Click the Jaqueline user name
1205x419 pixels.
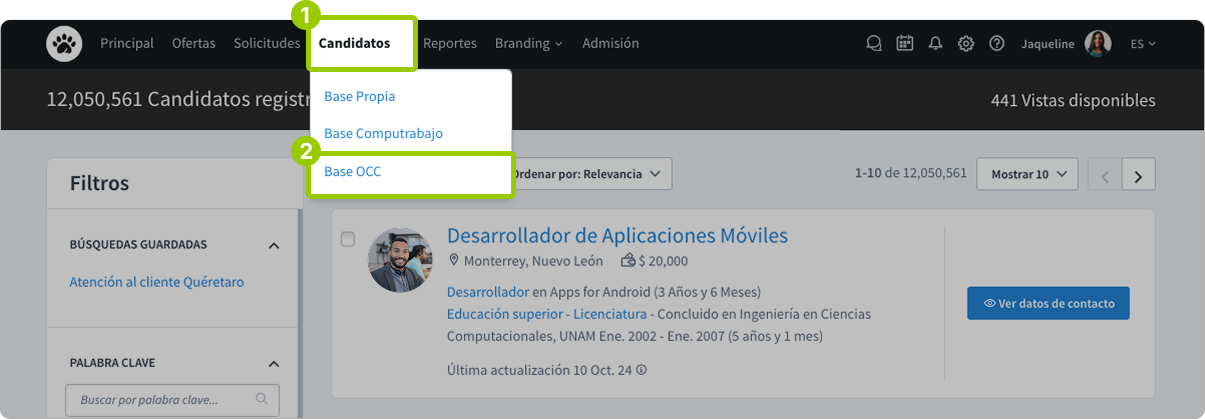coord(1048,44)
